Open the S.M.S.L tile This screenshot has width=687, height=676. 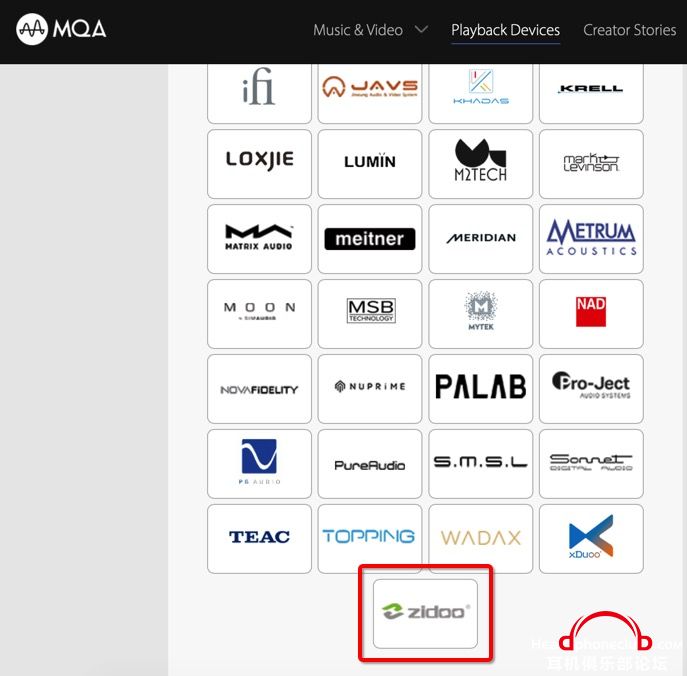[x=481, y=464]
